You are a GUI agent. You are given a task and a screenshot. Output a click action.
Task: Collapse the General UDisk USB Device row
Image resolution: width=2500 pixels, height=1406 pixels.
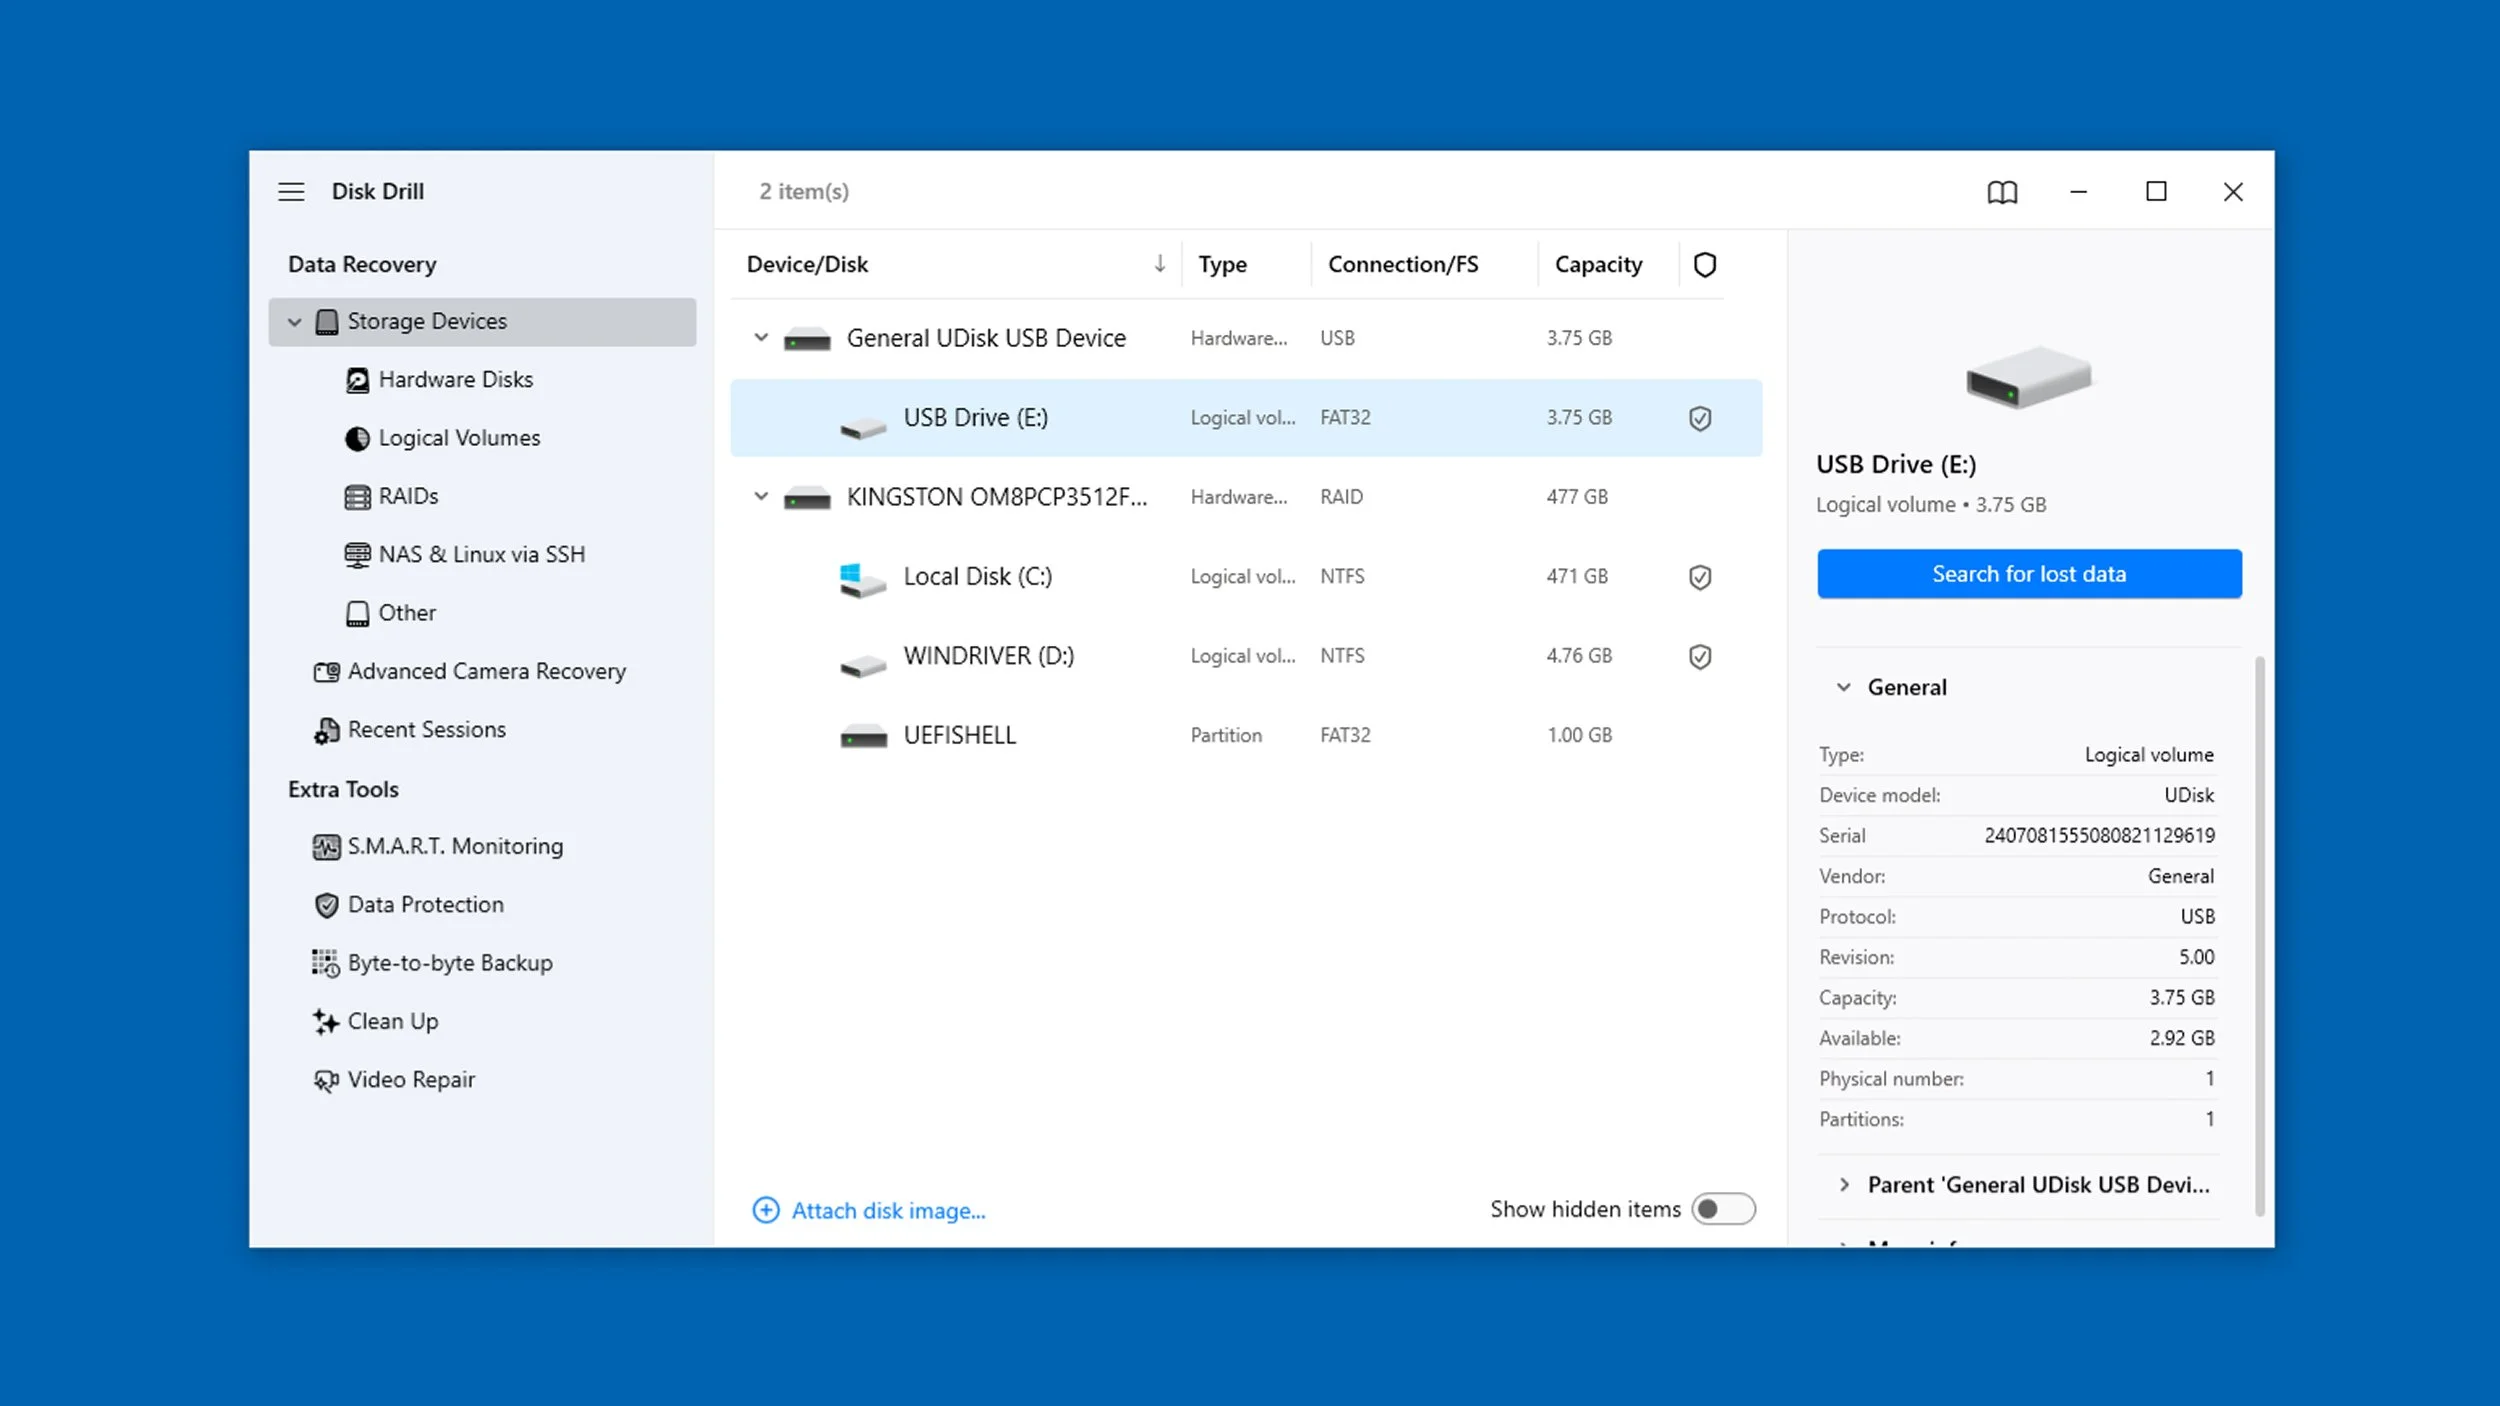pyautogui.click(x=761, y=338)
